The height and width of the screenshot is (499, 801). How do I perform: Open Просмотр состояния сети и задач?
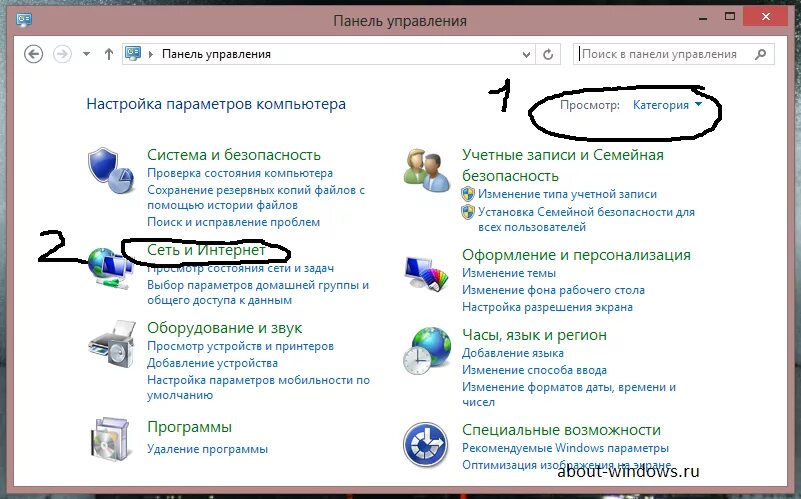coord(241,268)
